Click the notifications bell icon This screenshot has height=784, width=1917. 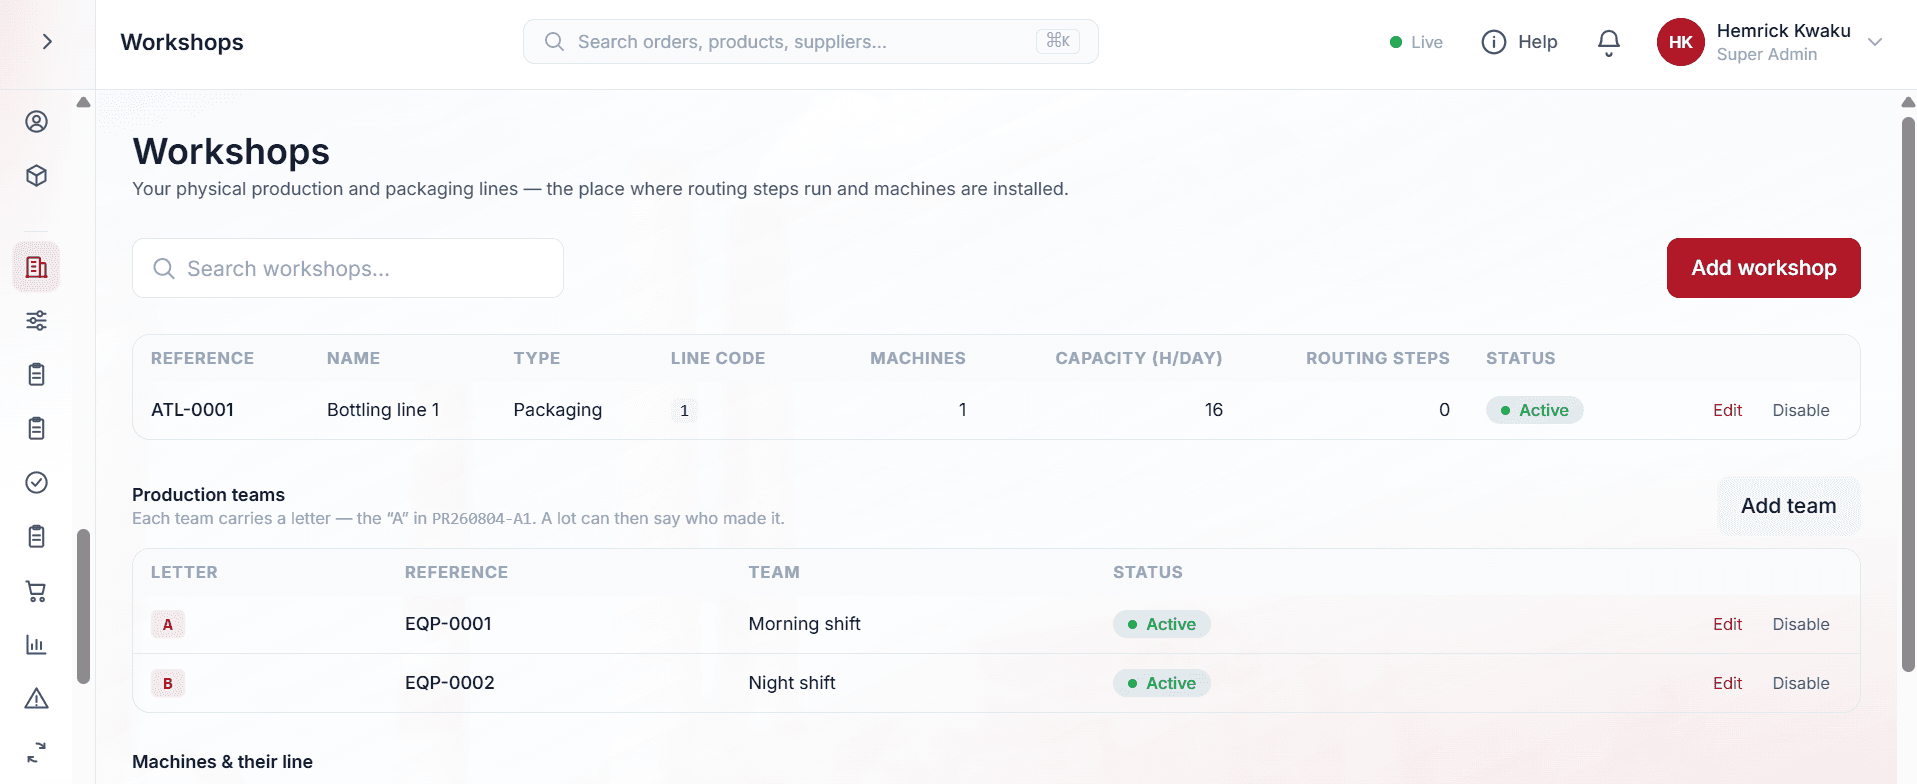[1608, 42]
